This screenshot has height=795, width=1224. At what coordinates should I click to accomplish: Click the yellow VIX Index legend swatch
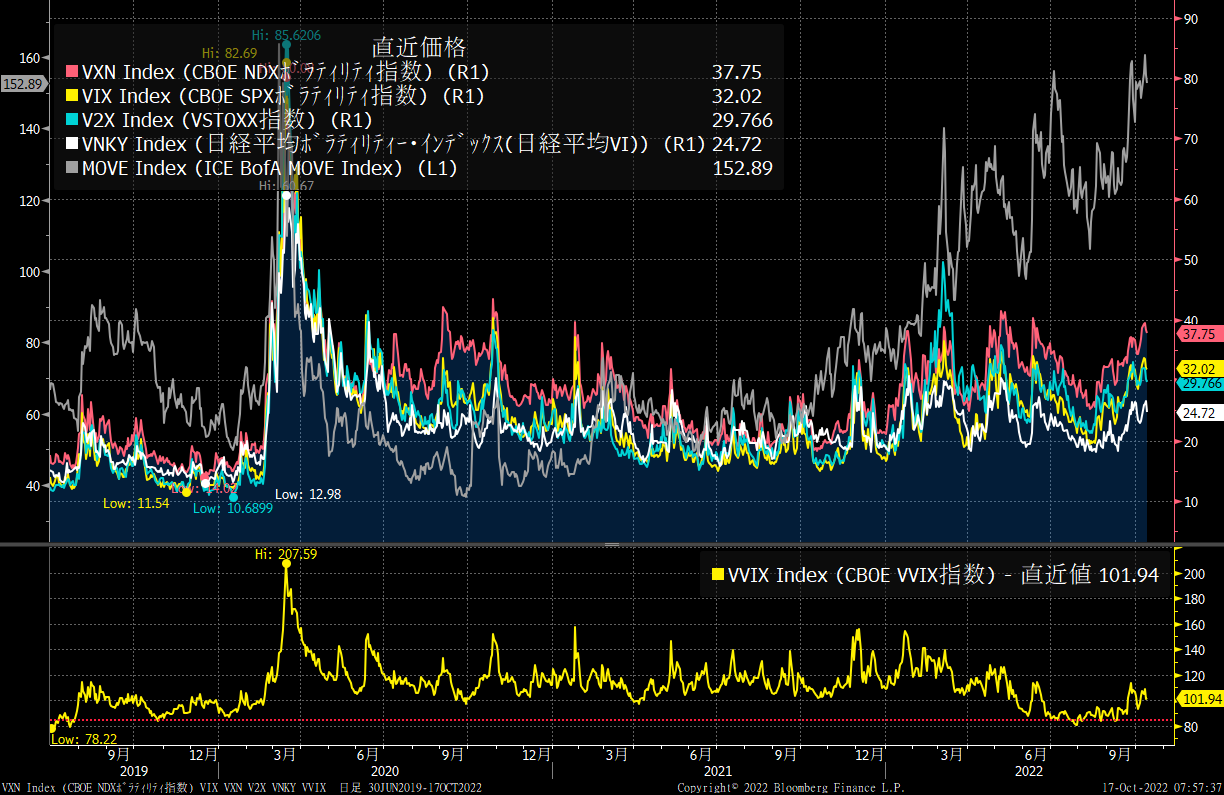pyautogui.click(x=71, y=97)
